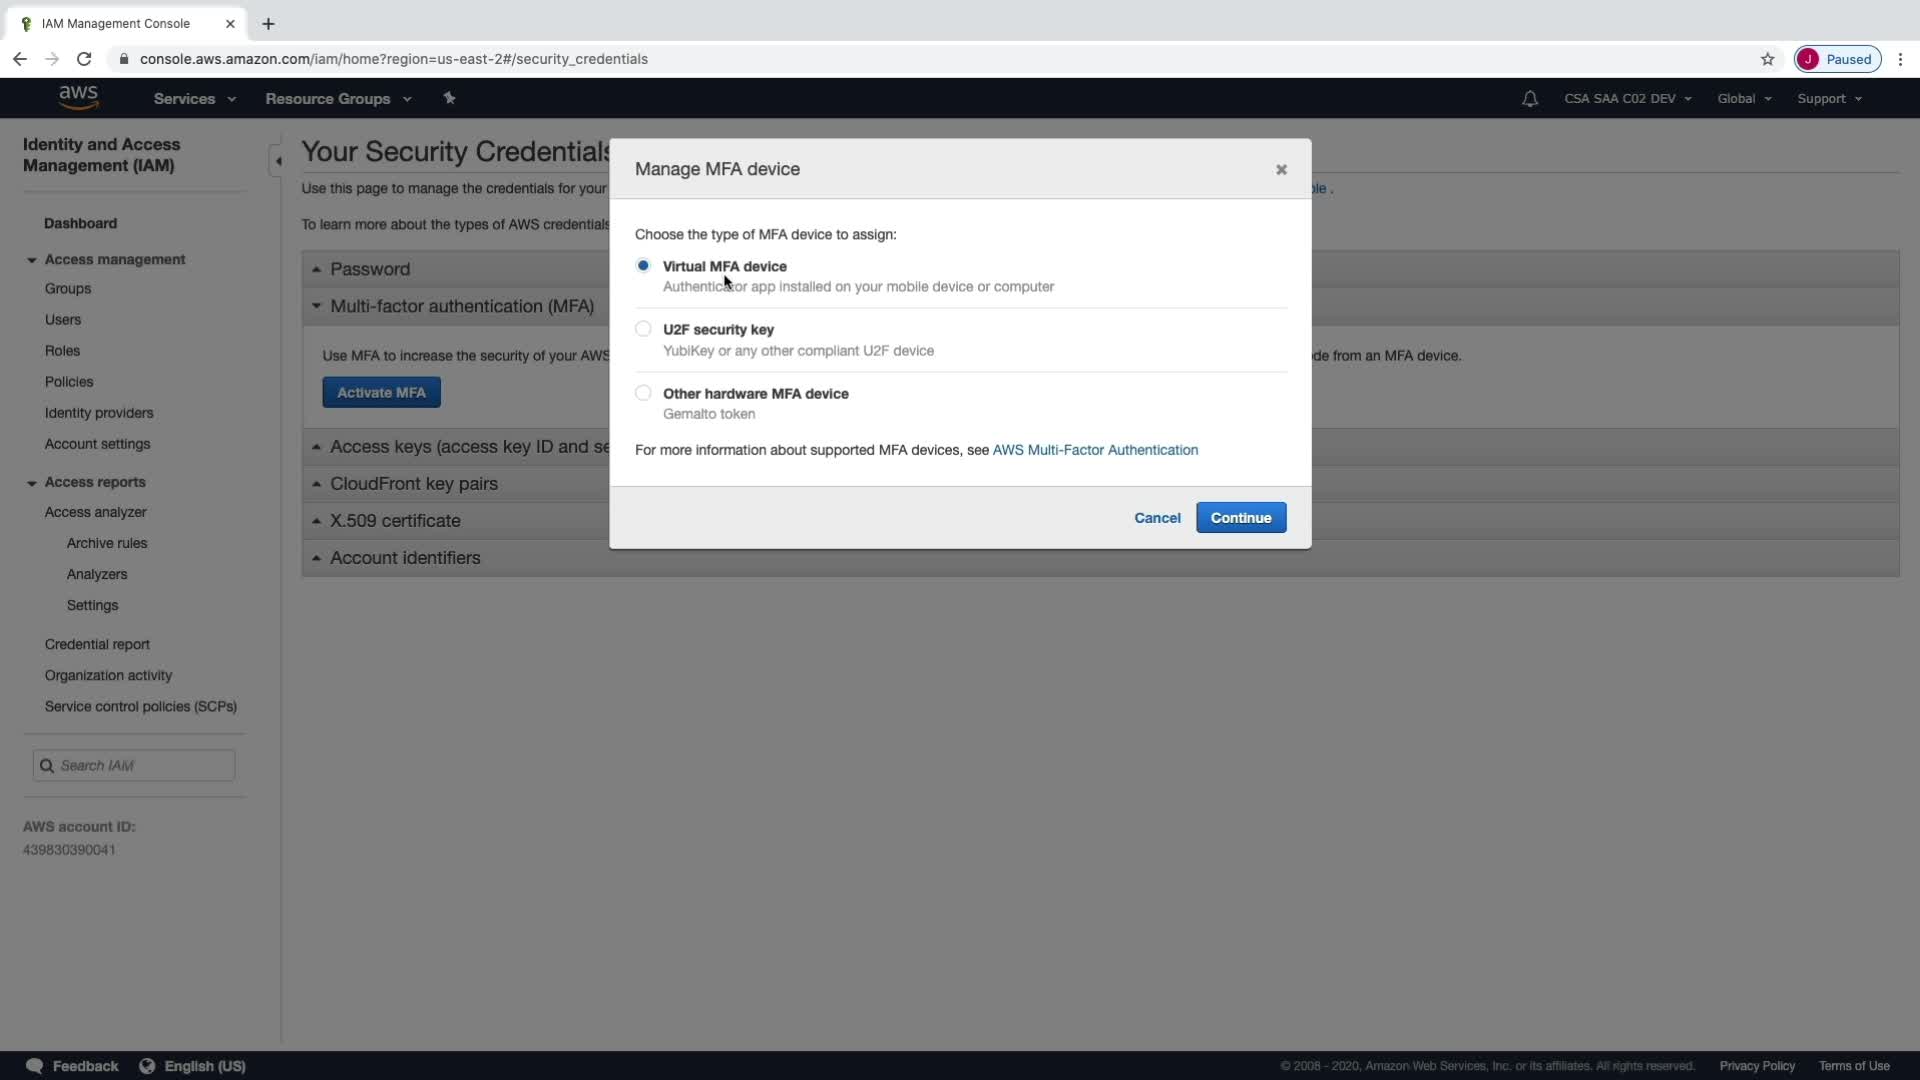Open the AWS Multi-Factor Authentication link
Image resolution: width=1920 pixels, height=1080 pixels.
(1094, 450)
